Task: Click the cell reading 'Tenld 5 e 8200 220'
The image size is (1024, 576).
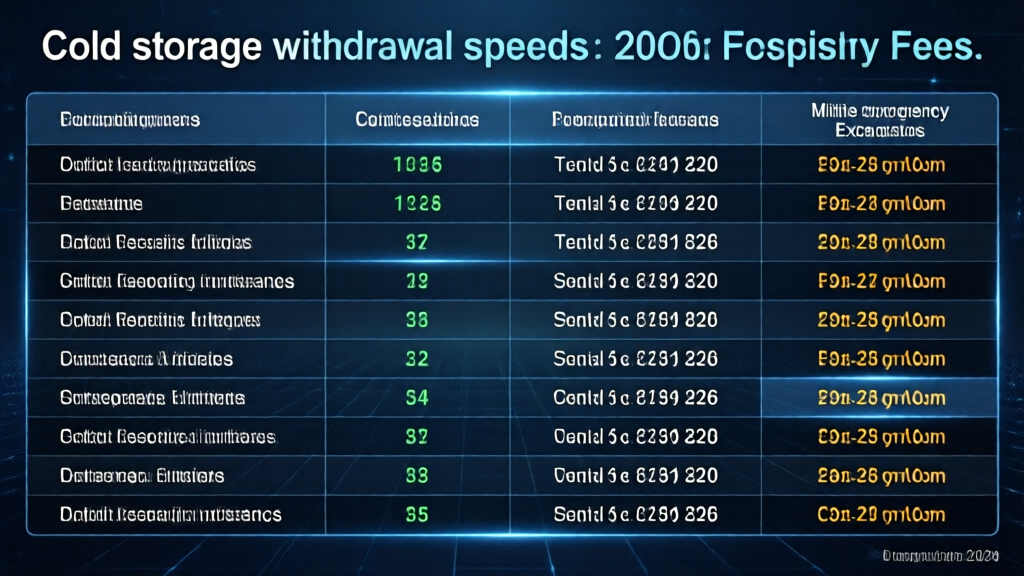Action: [x=635, y=203]
